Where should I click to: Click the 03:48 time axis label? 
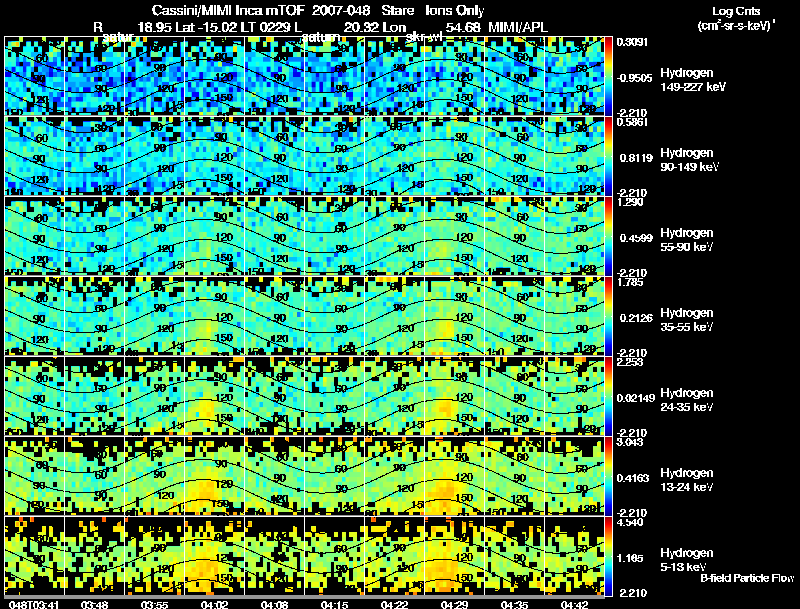tap(94, 605)
